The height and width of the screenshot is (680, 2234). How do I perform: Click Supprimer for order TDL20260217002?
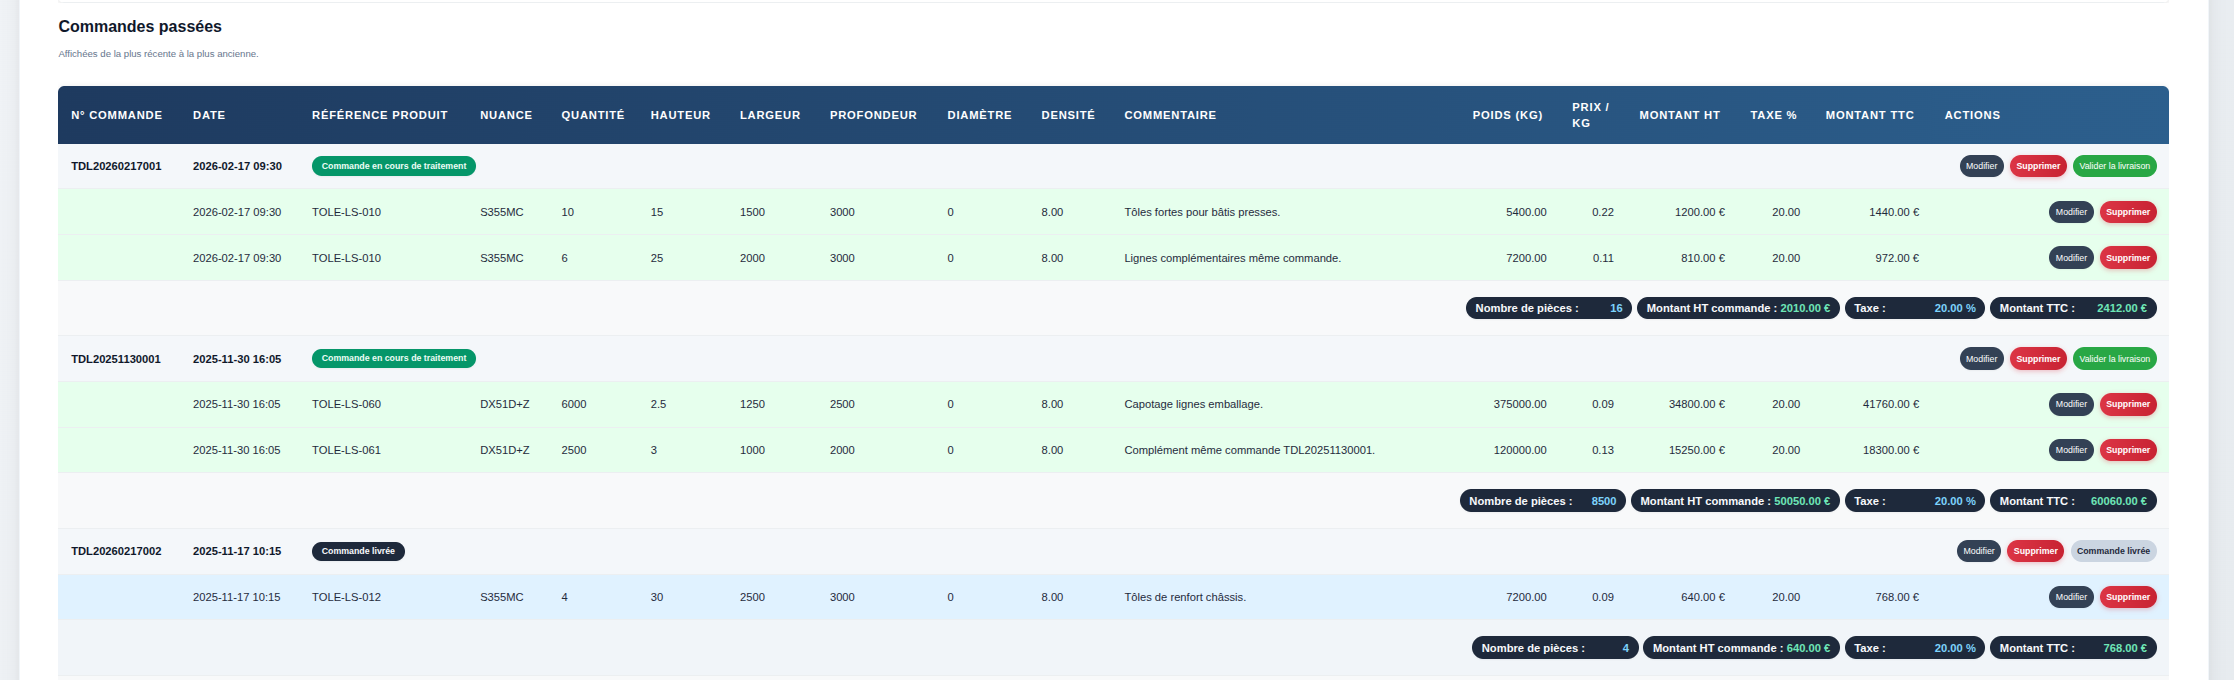tap(2035, 551)
